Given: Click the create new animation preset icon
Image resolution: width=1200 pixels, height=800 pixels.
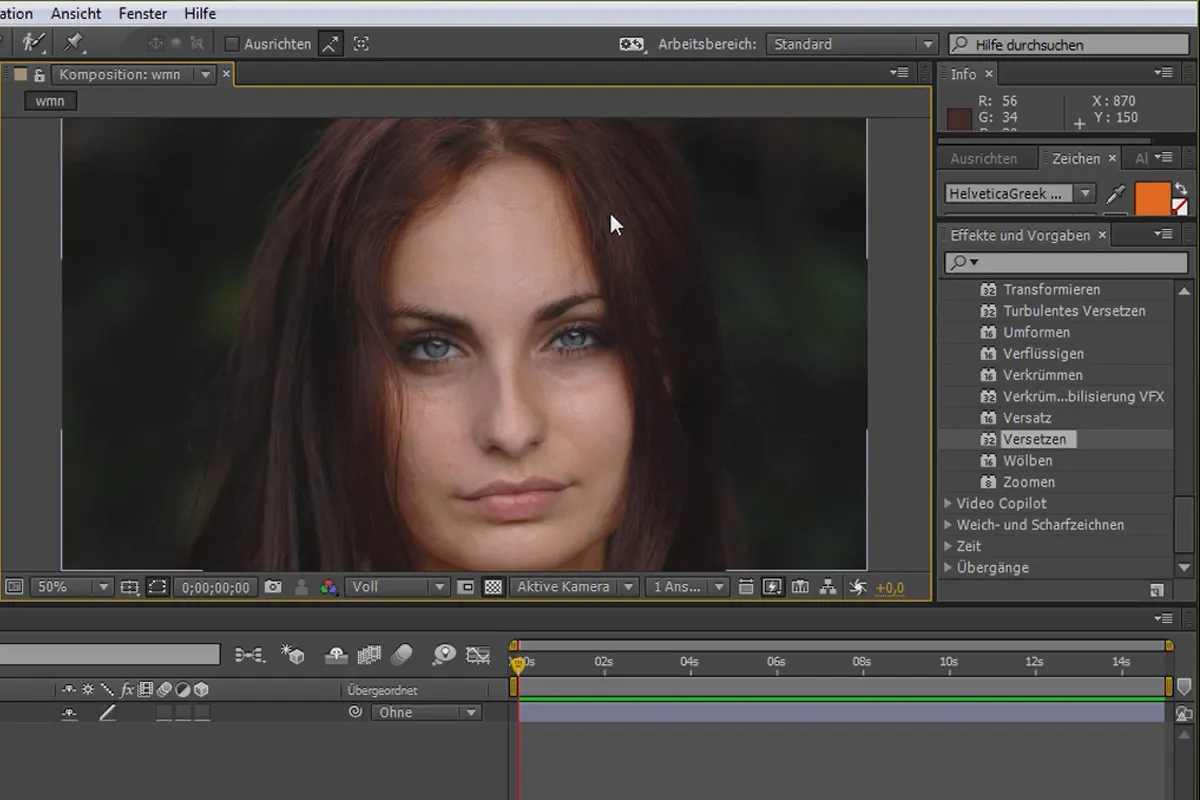Looking at the screenshot, I should click(x=1156, y=591).
